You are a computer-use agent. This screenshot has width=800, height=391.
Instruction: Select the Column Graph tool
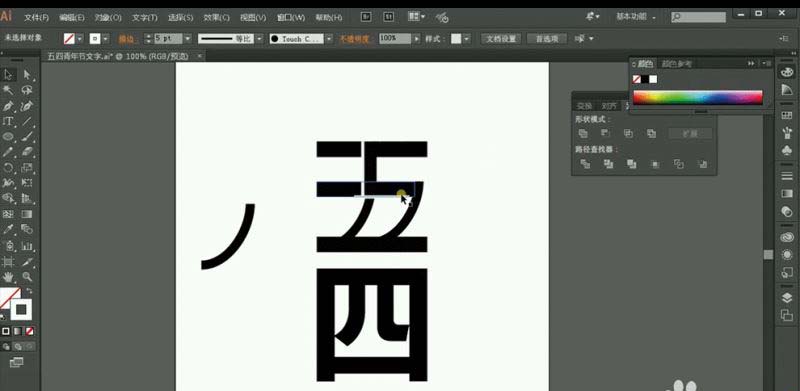pyautogui.click(x=27, y=246)
